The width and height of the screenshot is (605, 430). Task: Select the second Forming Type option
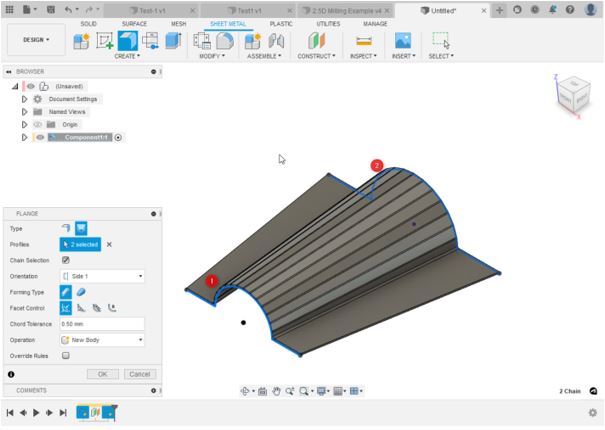[81, 292]
